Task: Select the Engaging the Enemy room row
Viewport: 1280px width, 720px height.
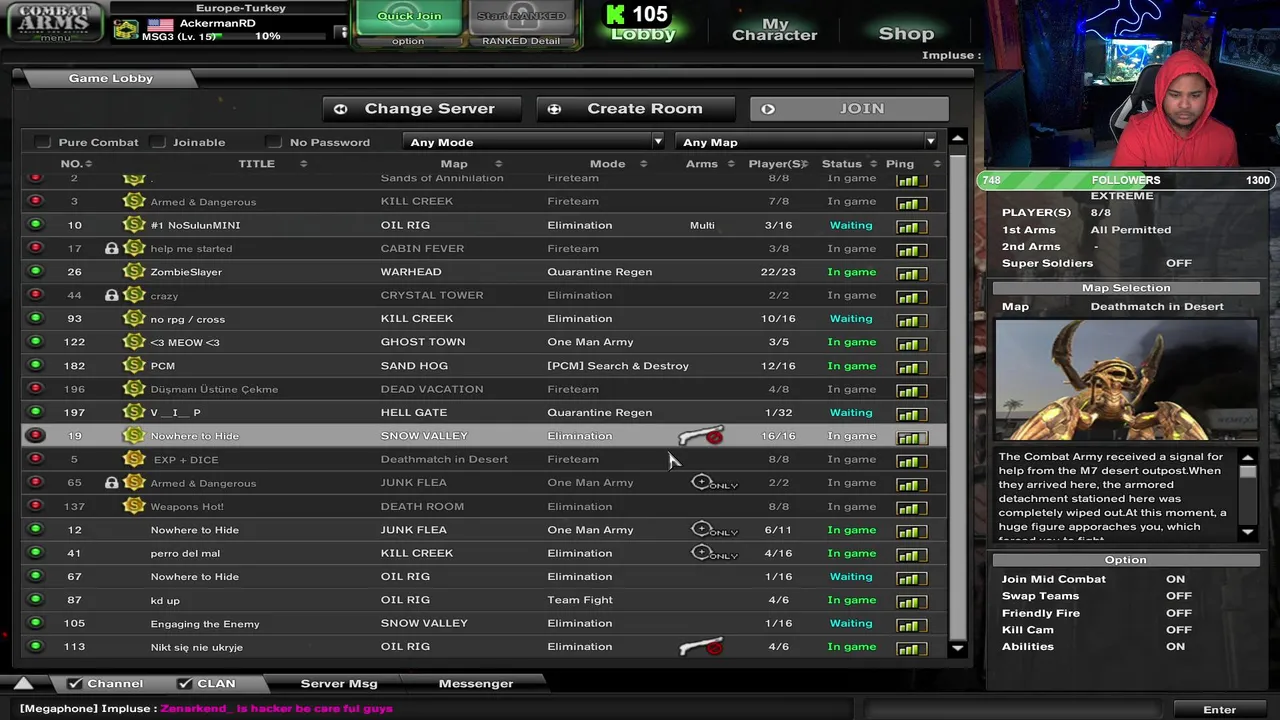Action: click(x=484, y=624)
